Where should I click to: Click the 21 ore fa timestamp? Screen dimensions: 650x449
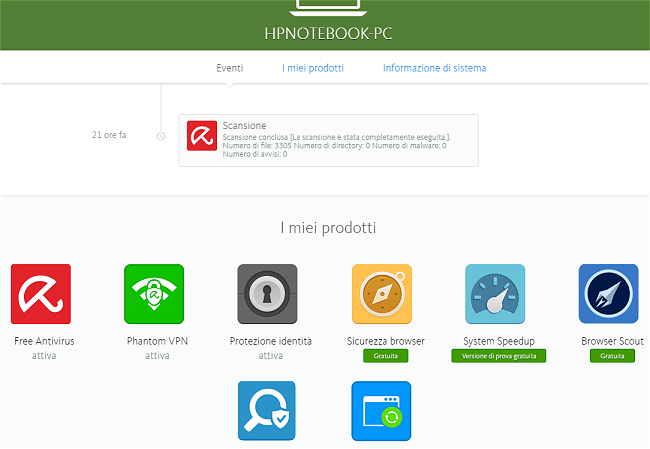point(109,135)
